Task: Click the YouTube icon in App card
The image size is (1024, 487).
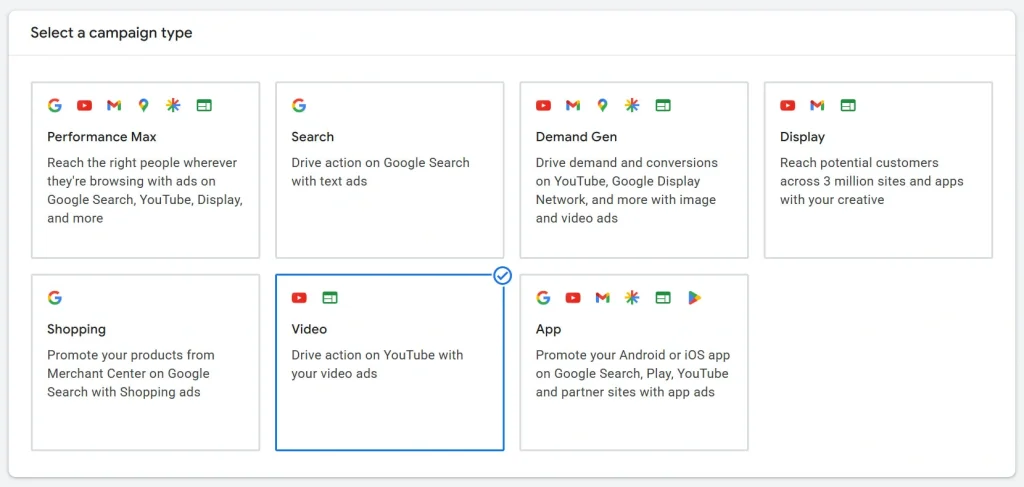Action: tap(573, 298)
